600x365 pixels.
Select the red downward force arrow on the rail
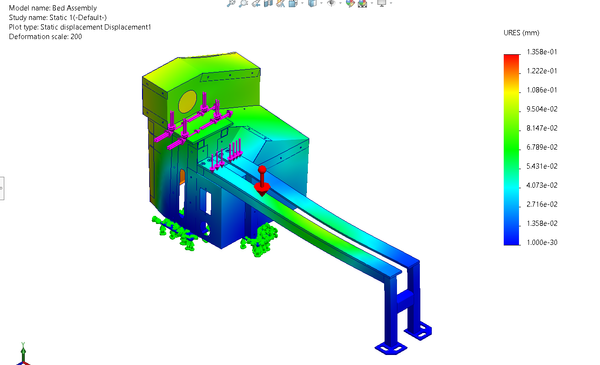click(x=262, y=181)
